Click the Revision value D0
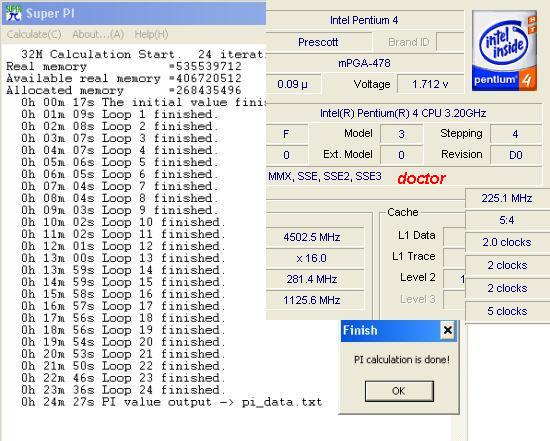This screenshot has height=441, width=550. click(x=515, y=155)
